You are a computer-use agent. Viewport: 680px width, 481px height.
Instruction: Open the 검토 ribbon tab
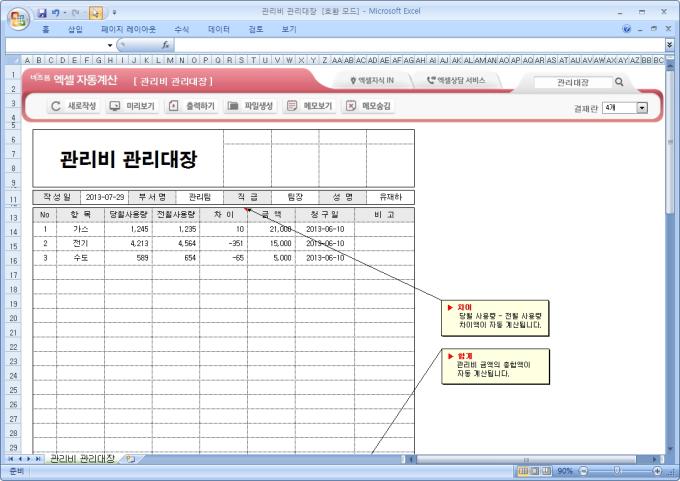tap(255, 29)
